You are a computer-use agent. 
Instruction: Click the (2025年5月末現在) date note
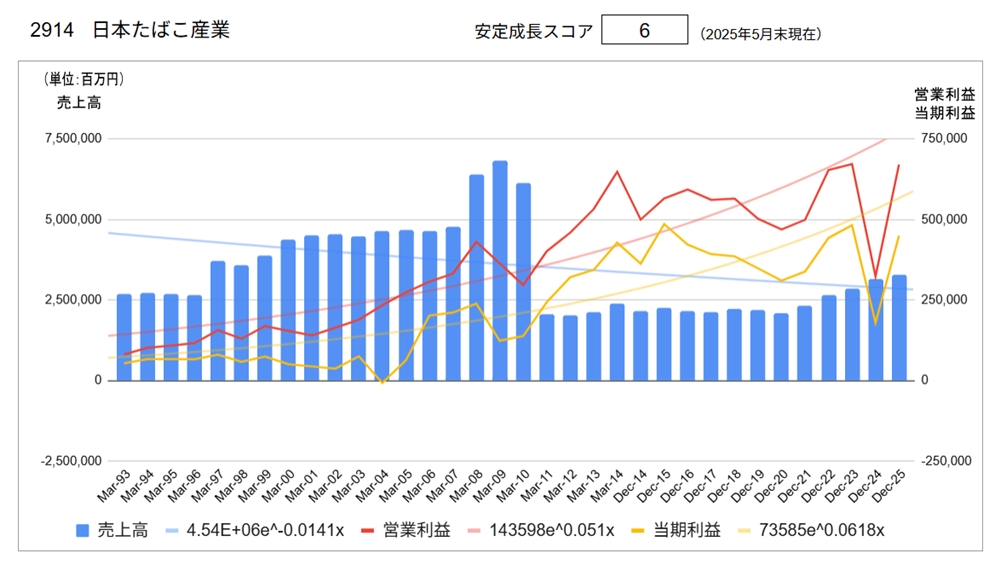(x=761, y=34)
